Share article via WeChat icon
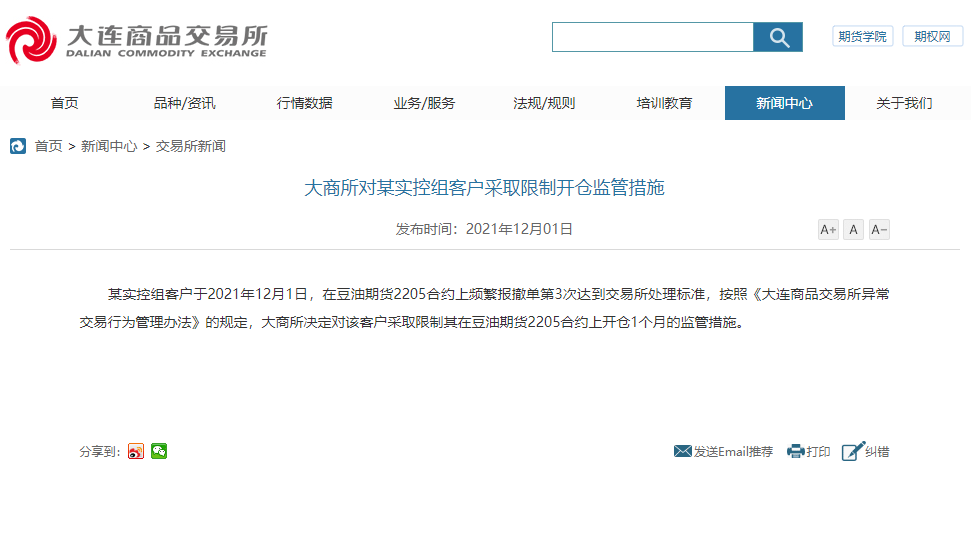Viewport: 971px width, 551px height. [x=159, y=451]
